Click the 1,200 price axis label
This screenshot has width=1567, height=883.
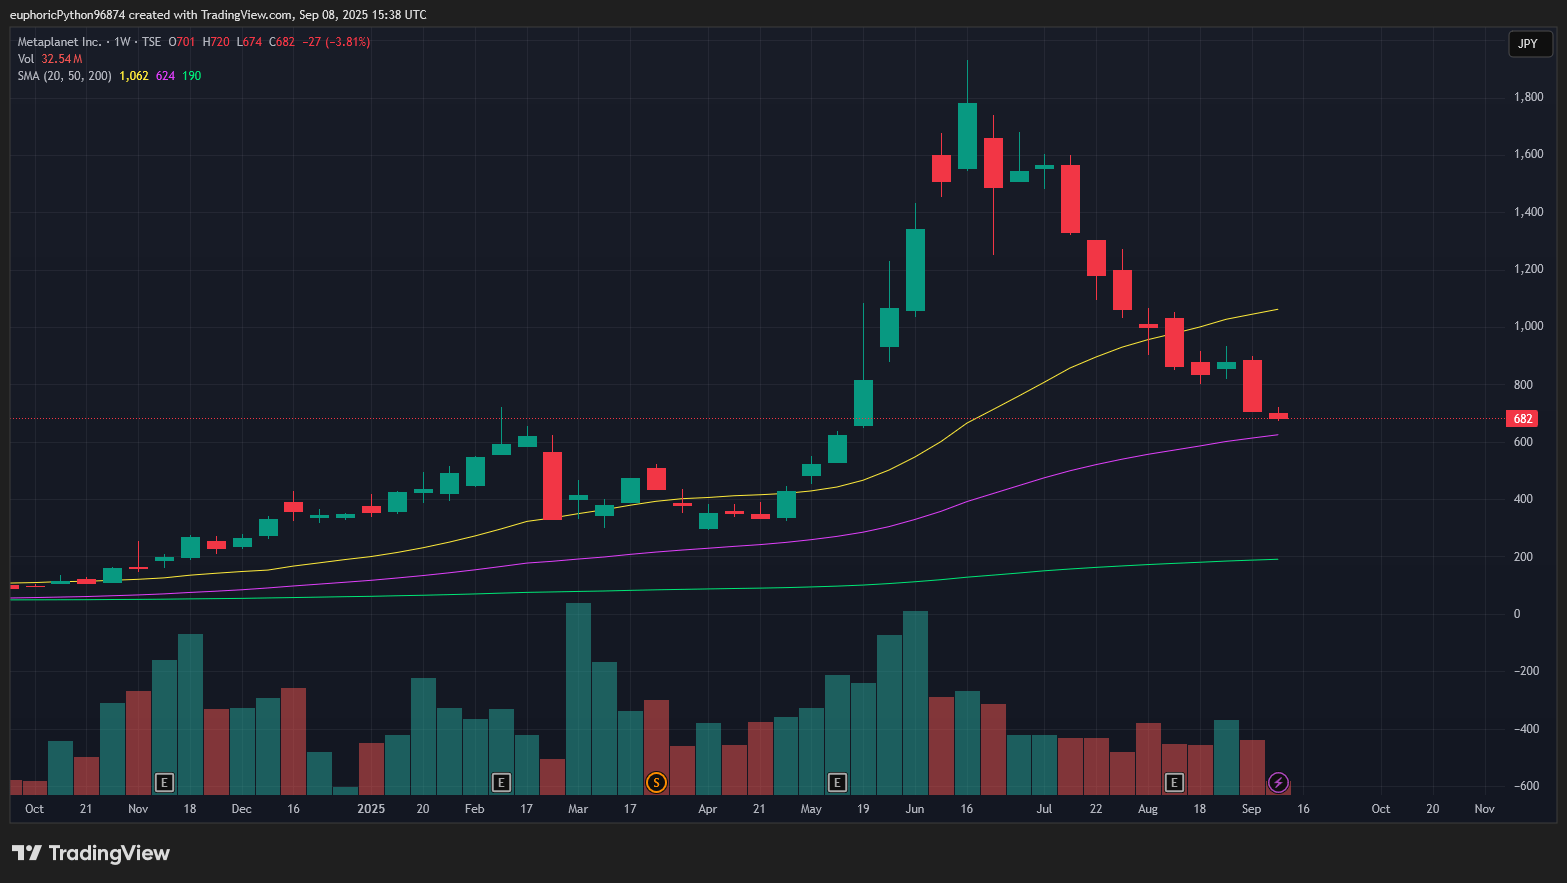point(1529,269)
